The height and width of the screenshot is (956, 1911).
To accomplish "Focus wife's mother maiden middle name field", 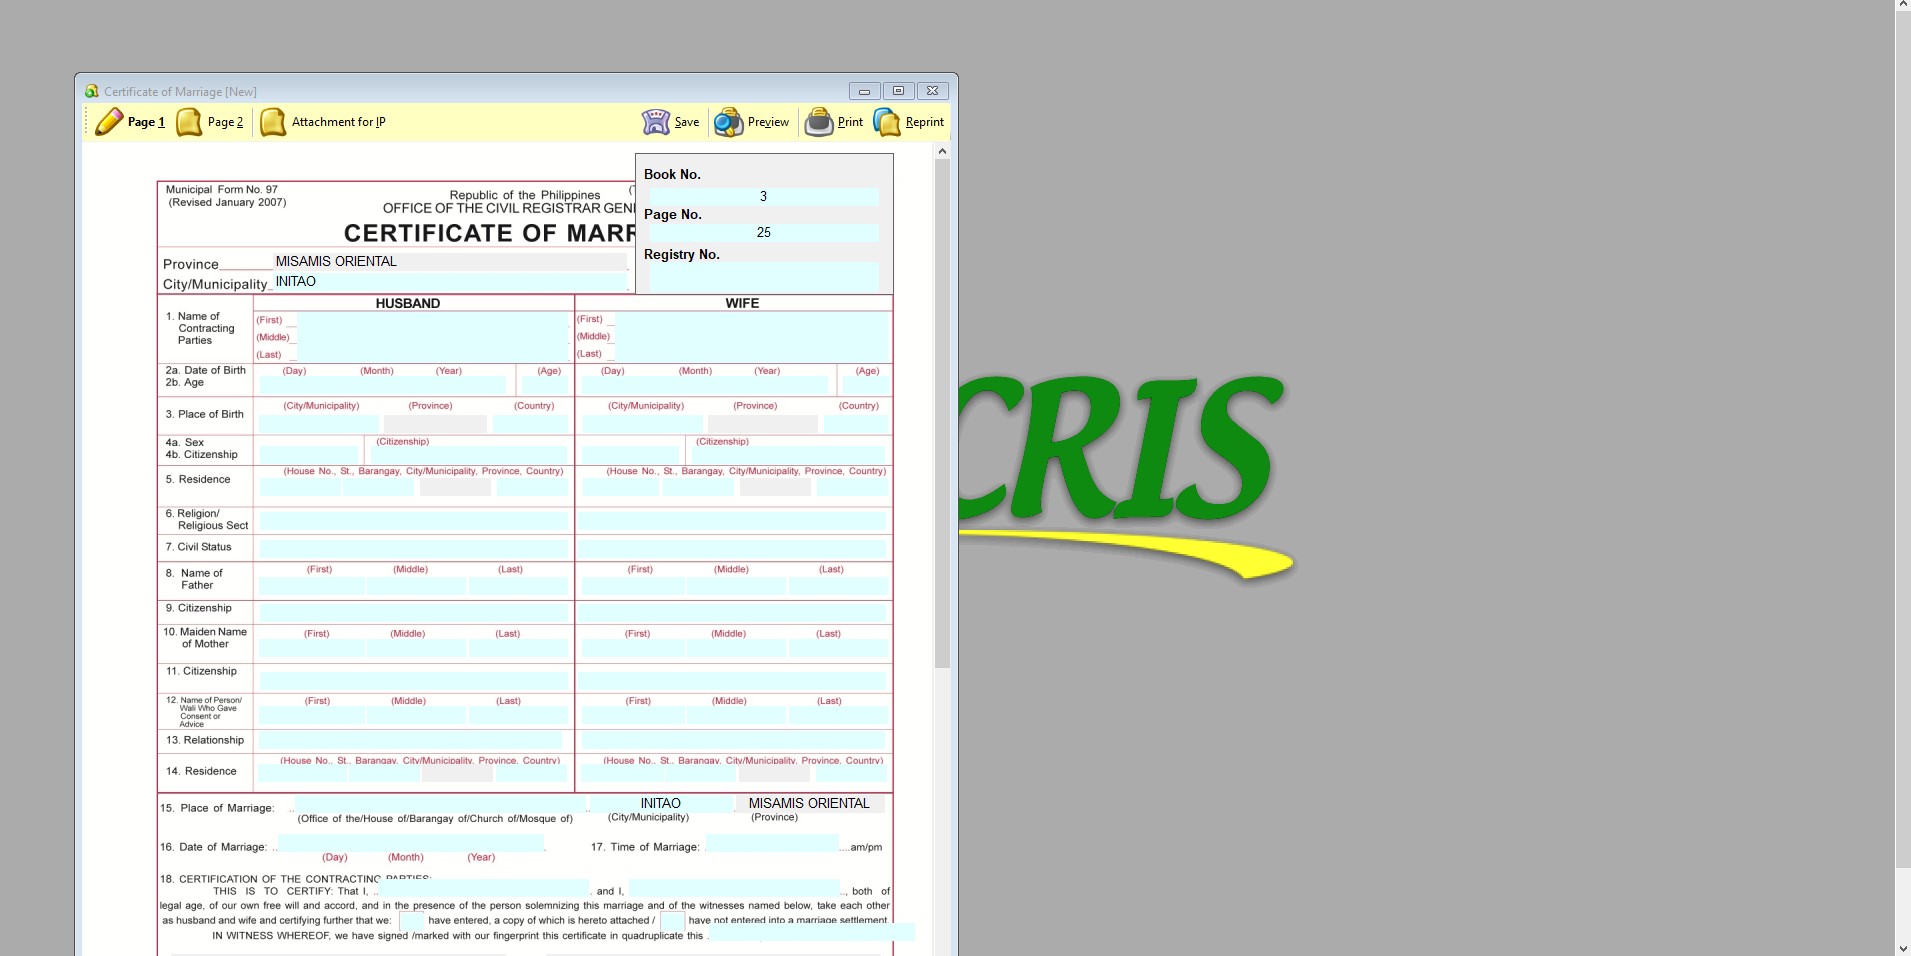I will point(736,649).
